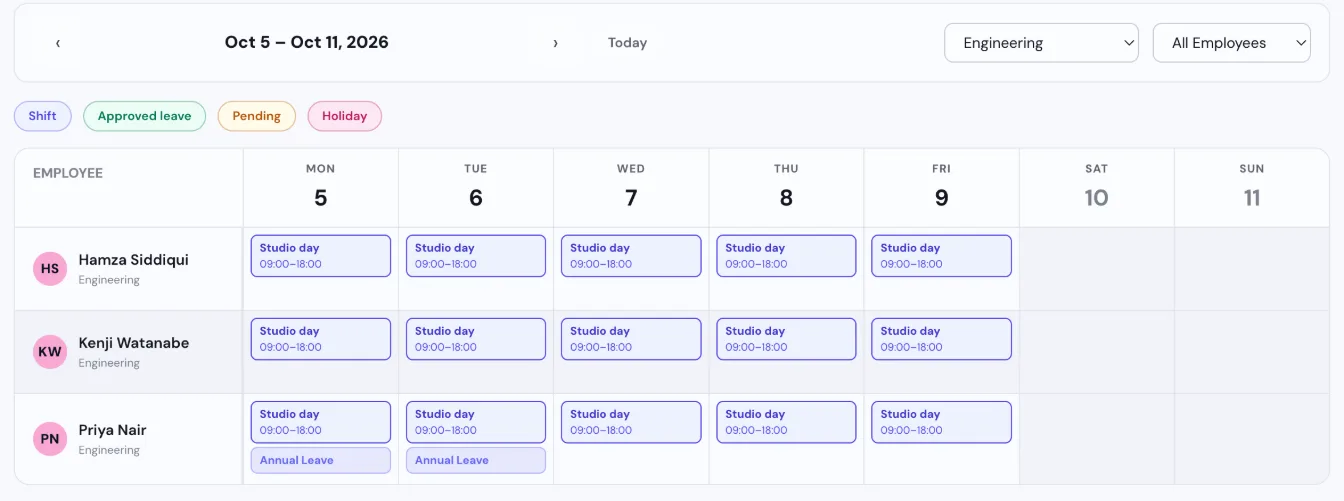Viewport: 1344px width, 501px height.
Task: Click the Shift legend chip
Action: pos(43,116)
